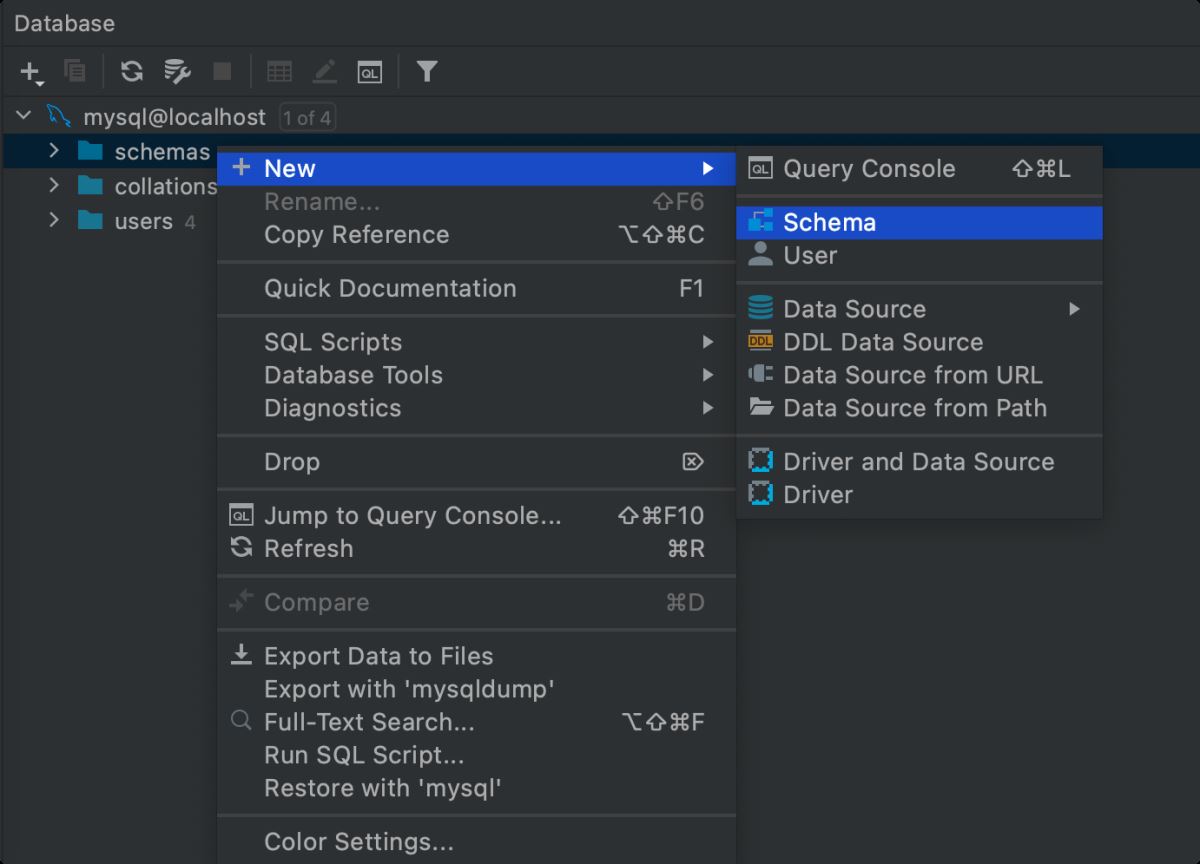Screen dimensions: 1200x864
Task: Click the add new data source plus icon
Action: (x=31, y=72)
